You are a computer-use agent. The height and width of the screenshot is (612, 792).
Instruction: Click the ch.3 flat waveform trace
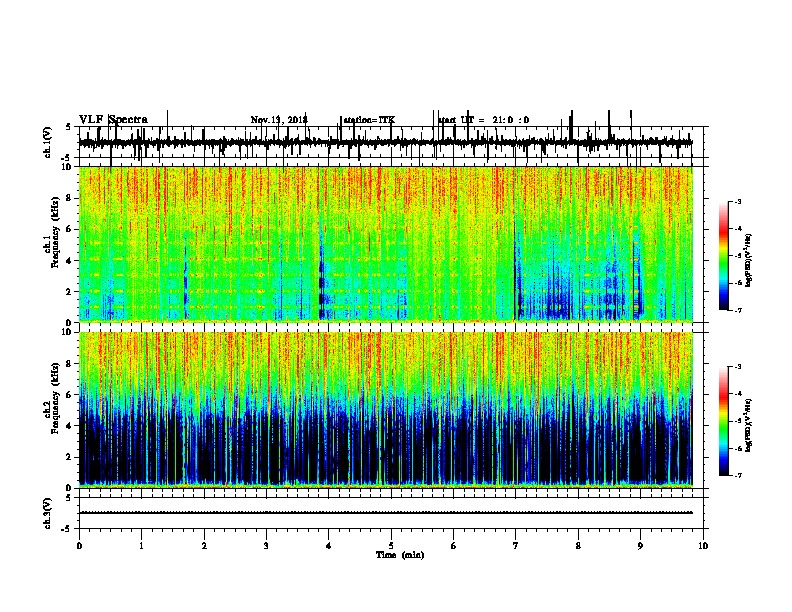tap(386, 513)
